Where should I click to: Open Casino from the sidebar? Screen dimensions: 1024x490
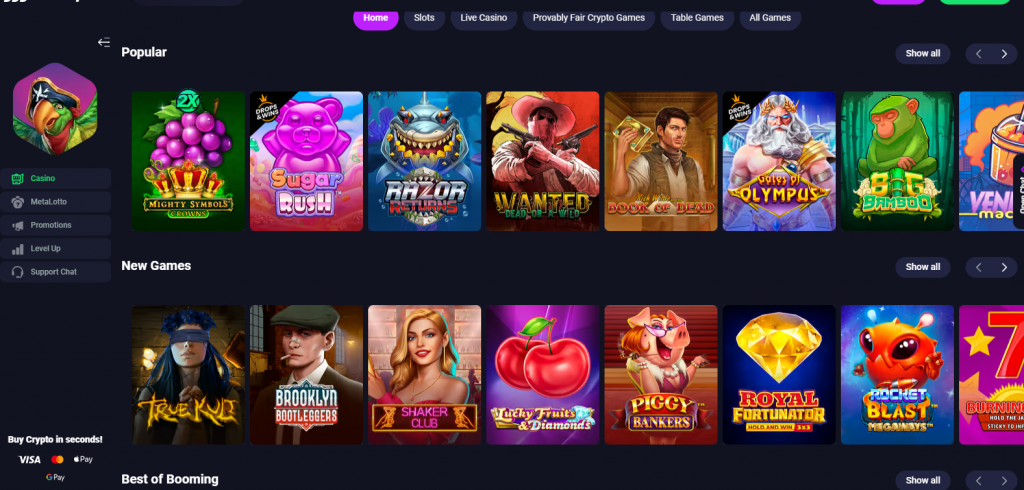(x=56, y=178)
